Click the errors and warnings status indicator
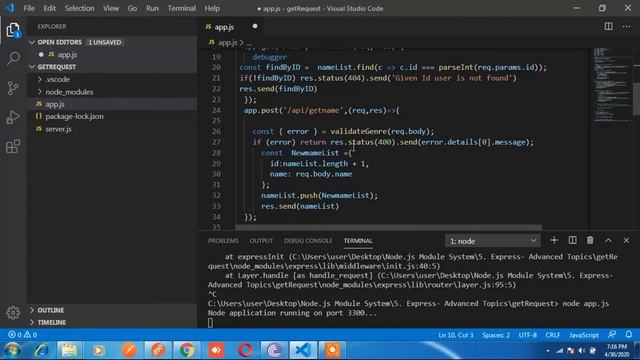Viewport: 640px width, 360px height. click(22, 335)
